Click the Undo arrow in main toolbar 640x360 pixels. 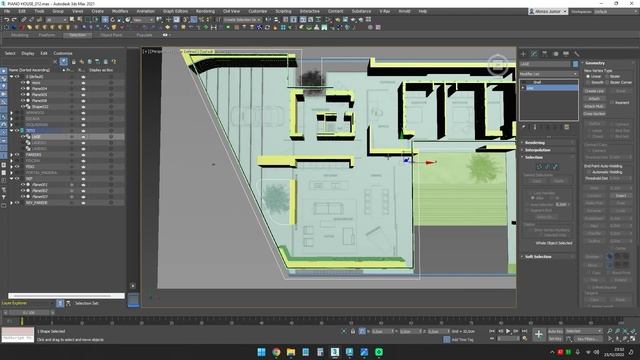(6, 20)
